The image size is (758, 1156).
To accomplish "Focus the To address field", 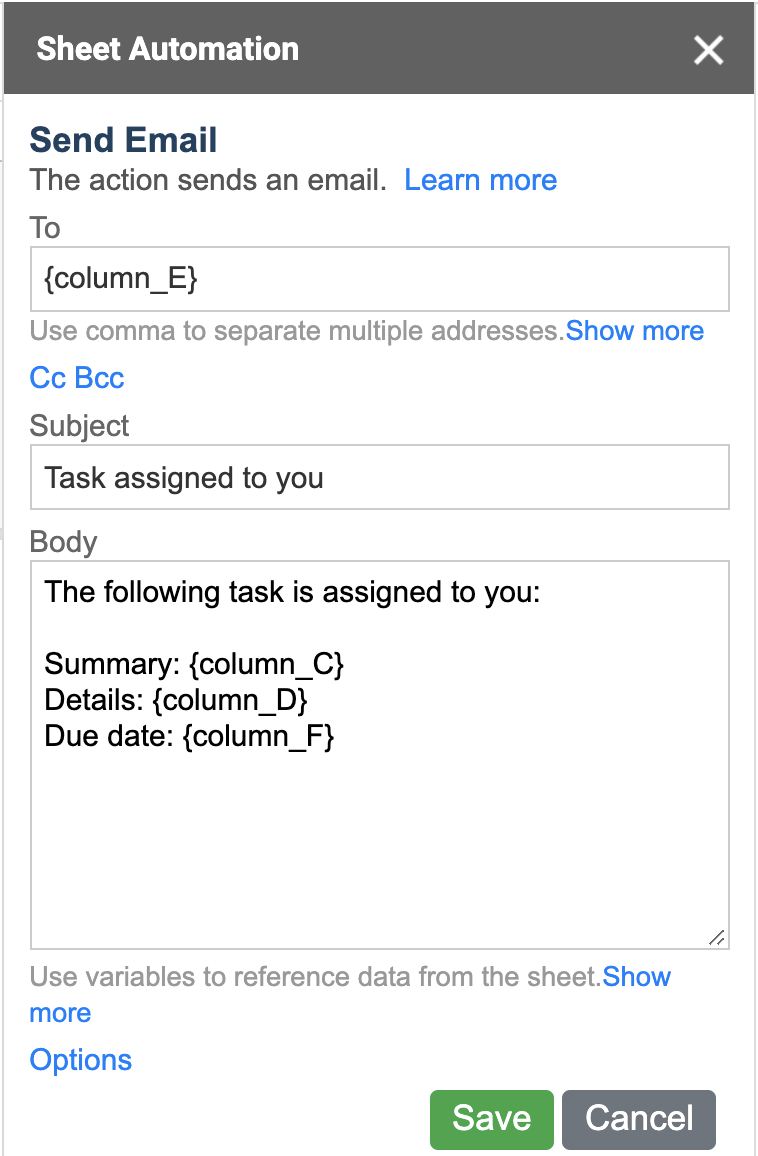I will pyautogui.click(x=379, y=280).
